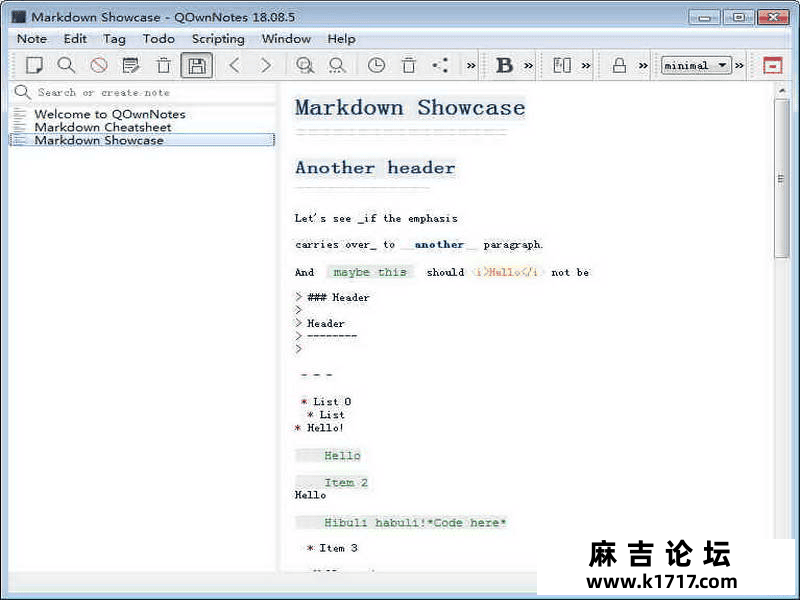Click the scrollbar up arrow in editor
Image resolution: width=800 pixels, height=600 pixels.
[x=781, y=91]
